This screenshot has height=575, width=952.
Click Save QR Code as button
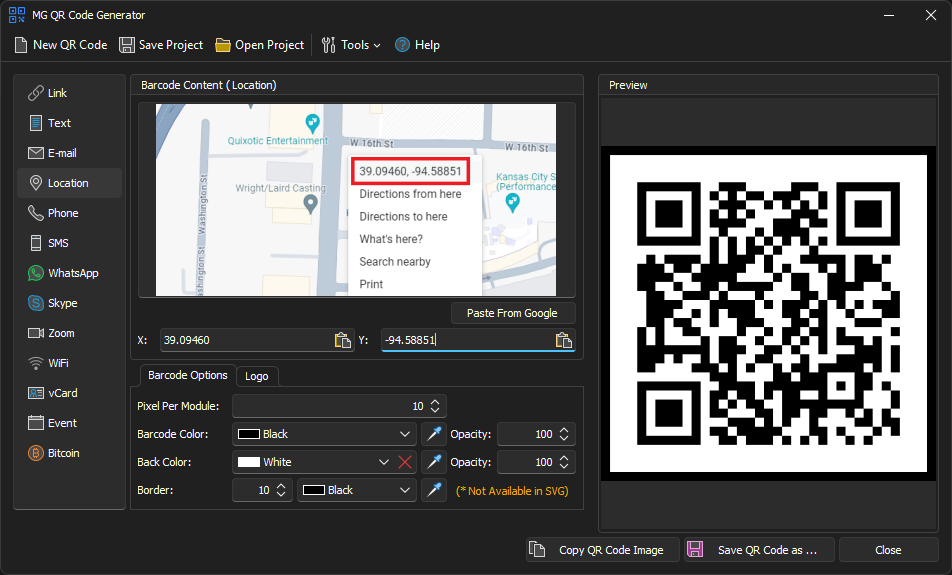pos(759,550)
